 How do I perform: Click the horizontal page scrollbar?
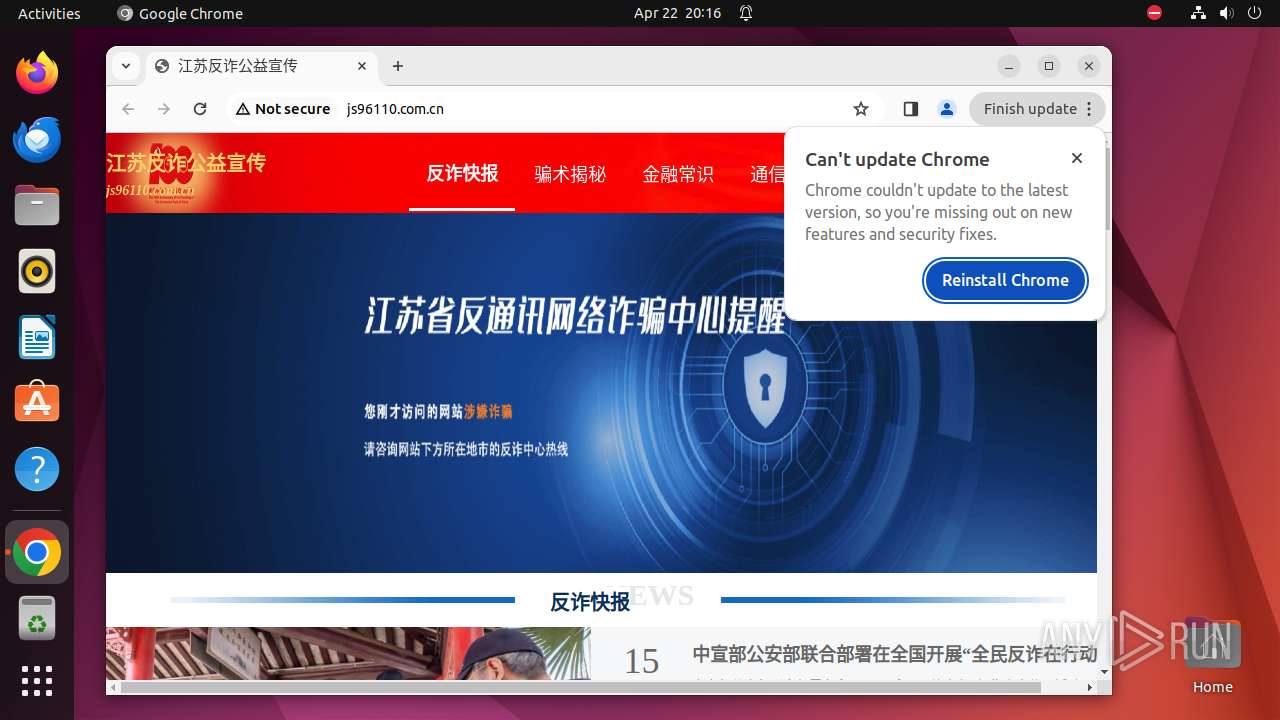[x=581, y=687]
